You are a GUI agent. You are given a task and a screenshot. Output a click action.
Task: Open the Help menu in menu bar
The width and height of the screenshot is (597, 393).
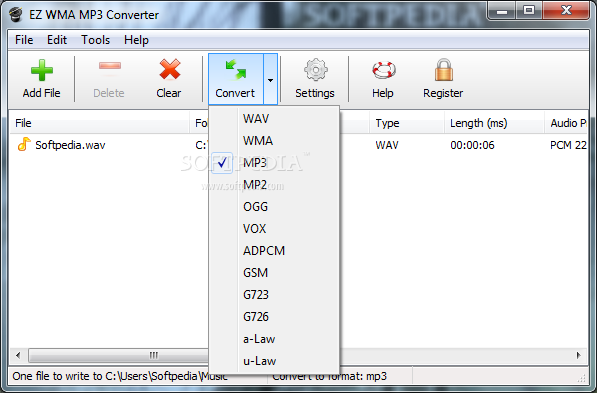[x=136, y=40]
